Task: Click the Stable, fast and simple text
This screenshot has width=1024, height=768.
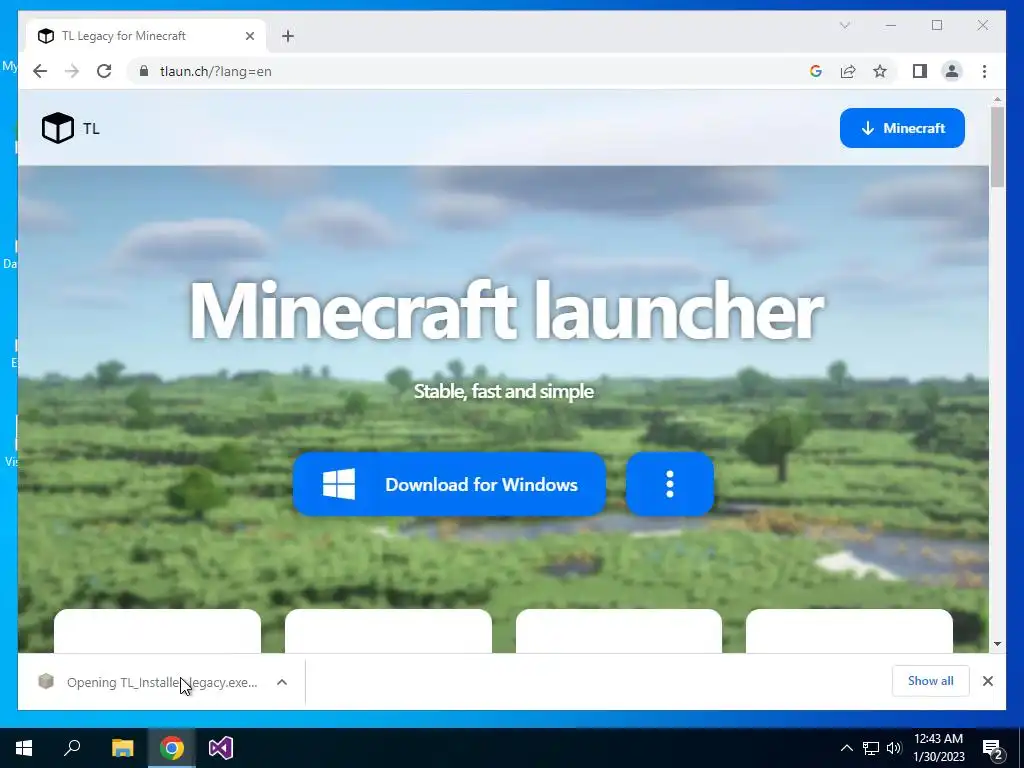Action: [x=504, y=391]
